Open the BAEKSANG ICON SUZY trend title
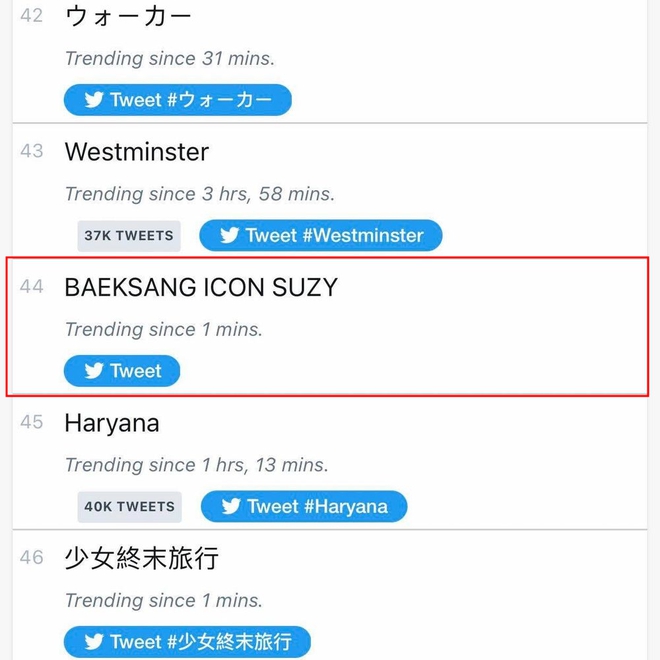Viewport: 660px width, 660px height. pyautogui.click(x=201, y=287)
